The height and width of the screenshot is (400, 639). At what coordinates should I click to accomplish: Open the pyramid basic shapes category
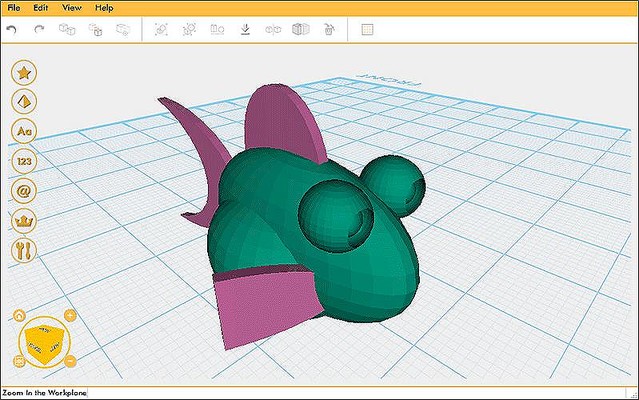(24, 101)
